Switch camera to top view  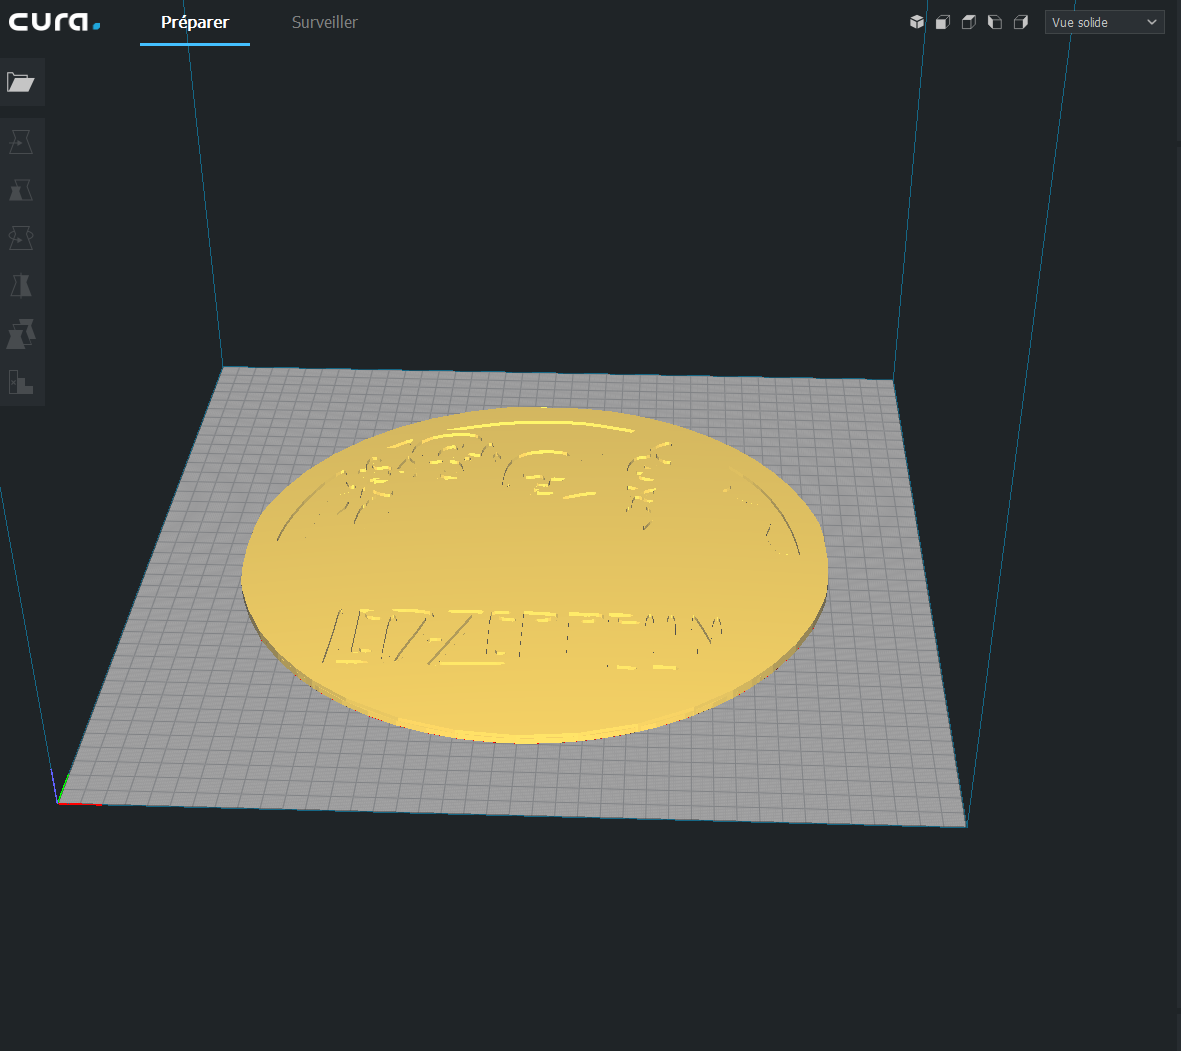(x=969, y=22)
